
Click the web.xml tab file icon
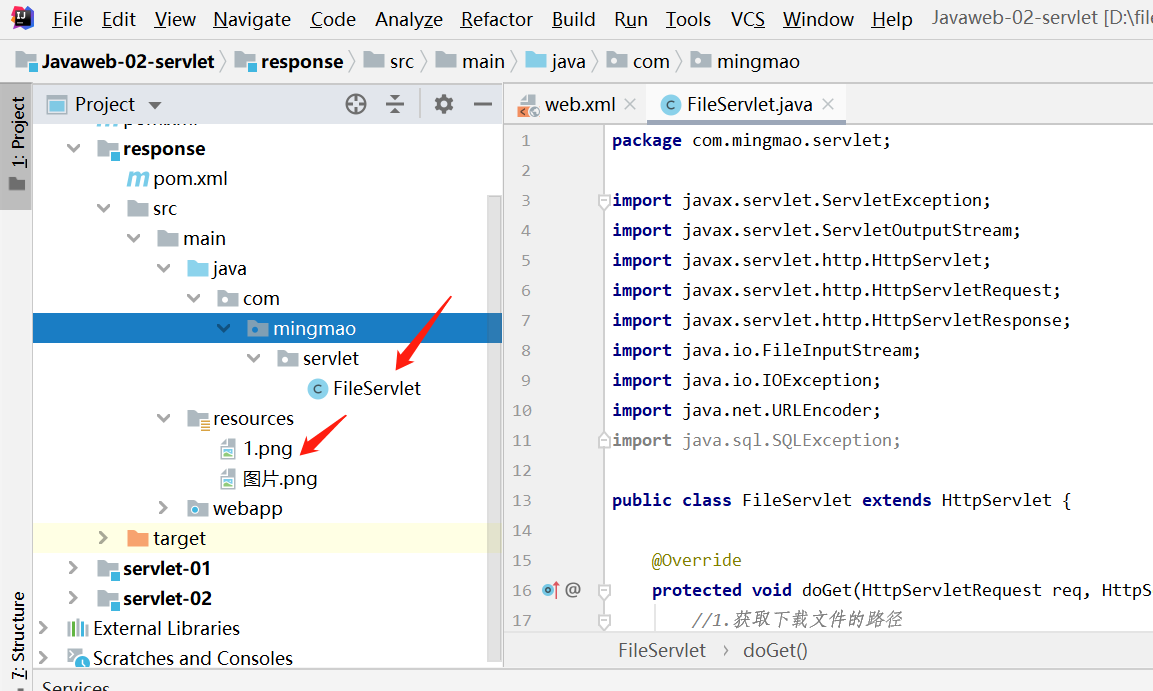coord(528,105)
